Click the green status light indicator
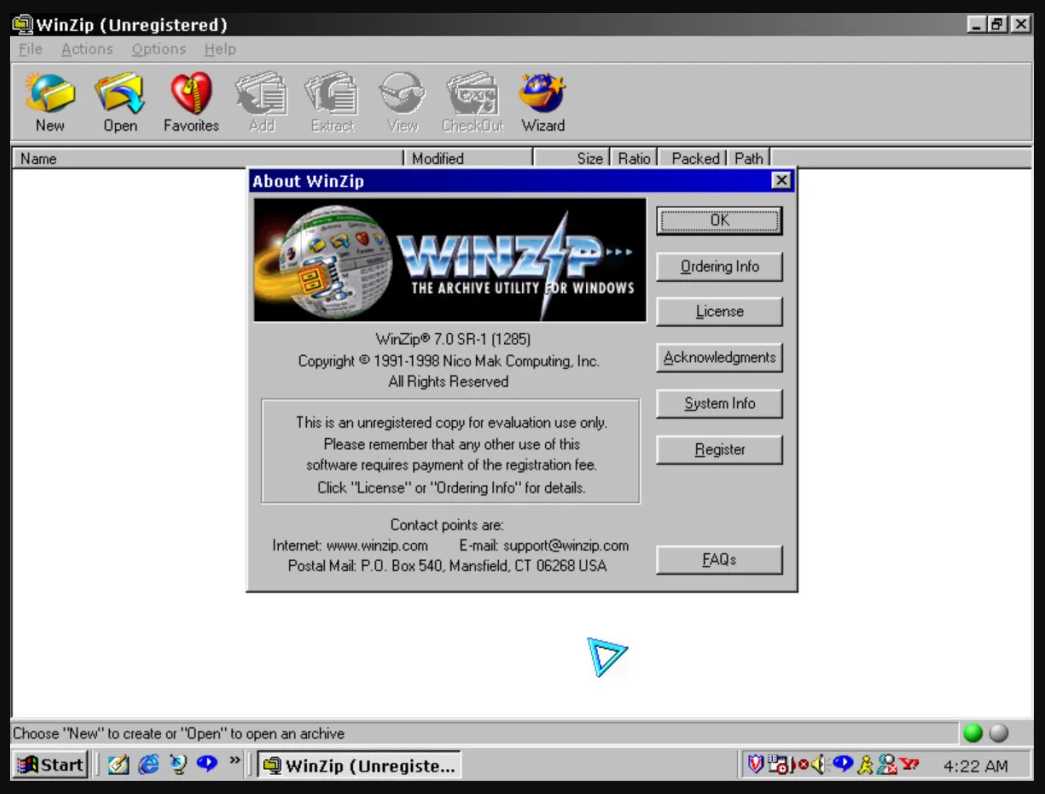The width and height of the screenshot is (1045, 794). click(x=973, y=733)
